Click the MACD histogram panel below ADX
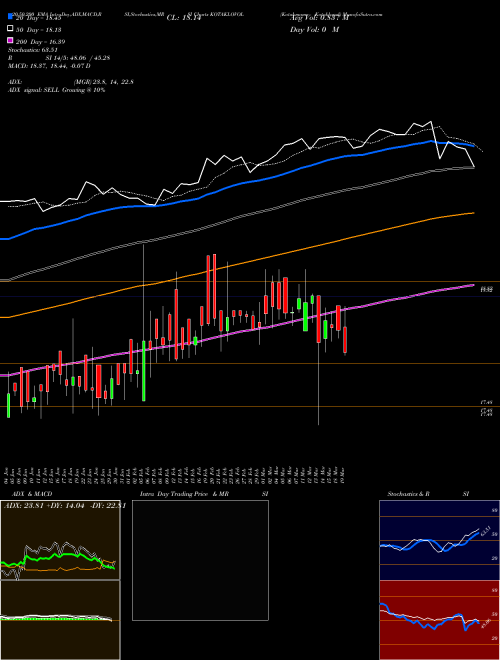Image resolution: width=500 pixels, height=660 pixels. tap(60, 620)
